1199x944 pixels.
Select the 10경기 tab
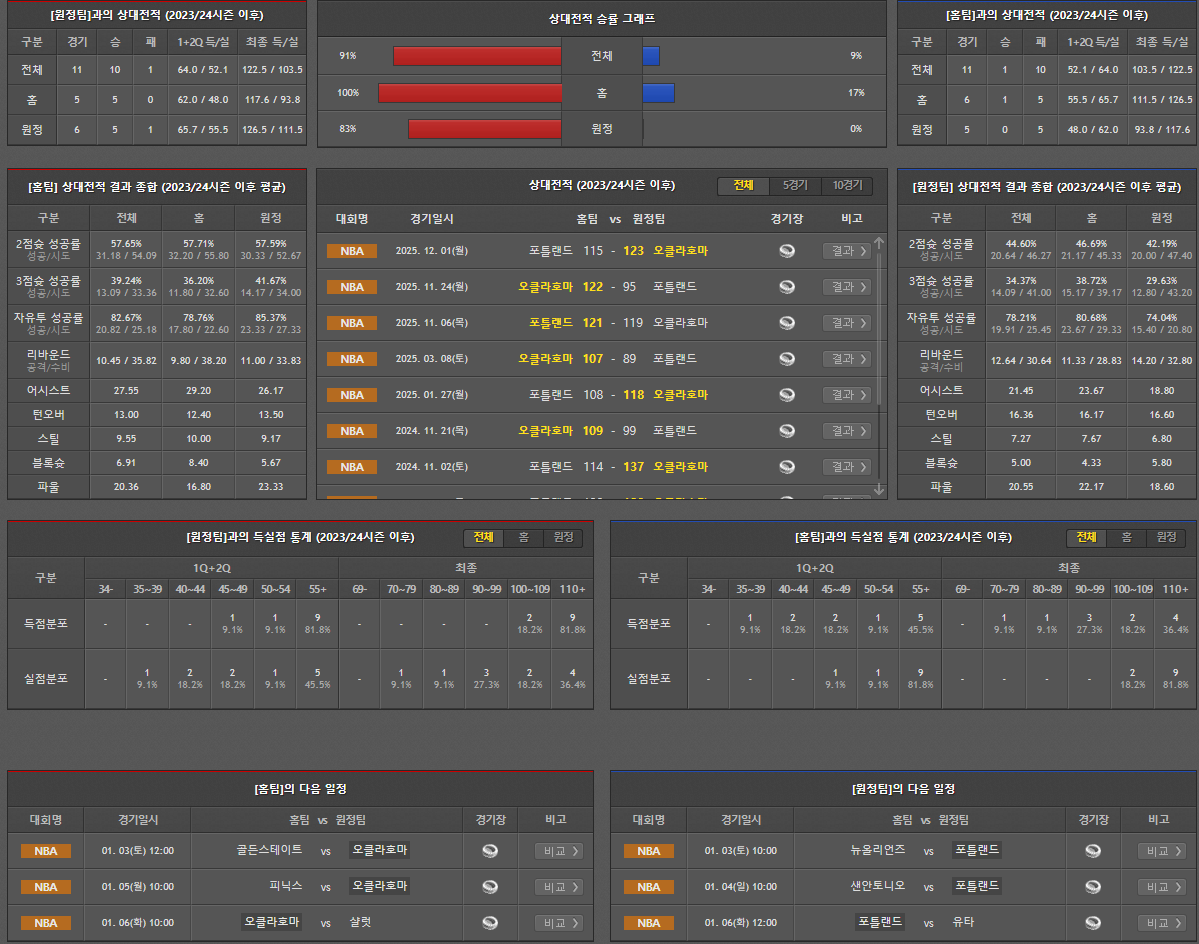click(846, 186)
